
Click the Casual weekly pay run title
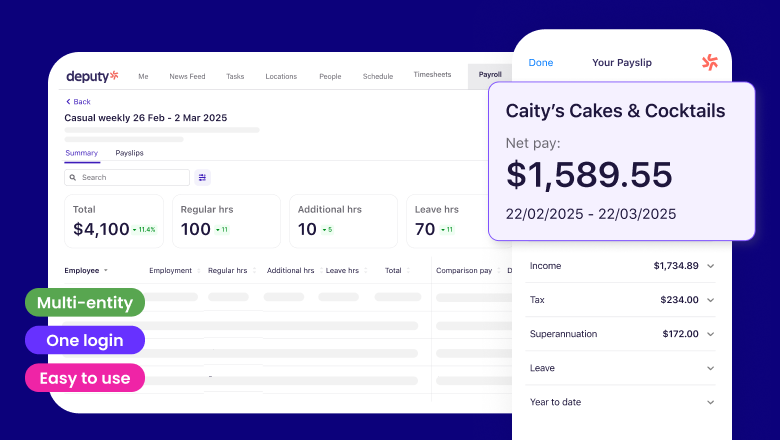[146, 118]
